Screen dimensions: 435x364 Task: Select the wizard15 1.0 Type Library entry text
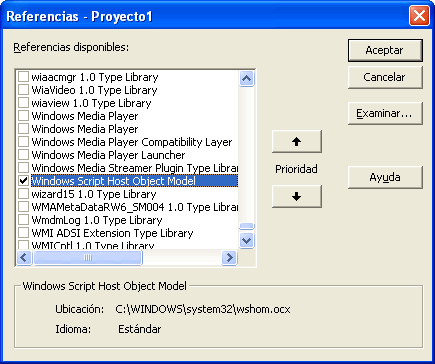coord(94,194)
